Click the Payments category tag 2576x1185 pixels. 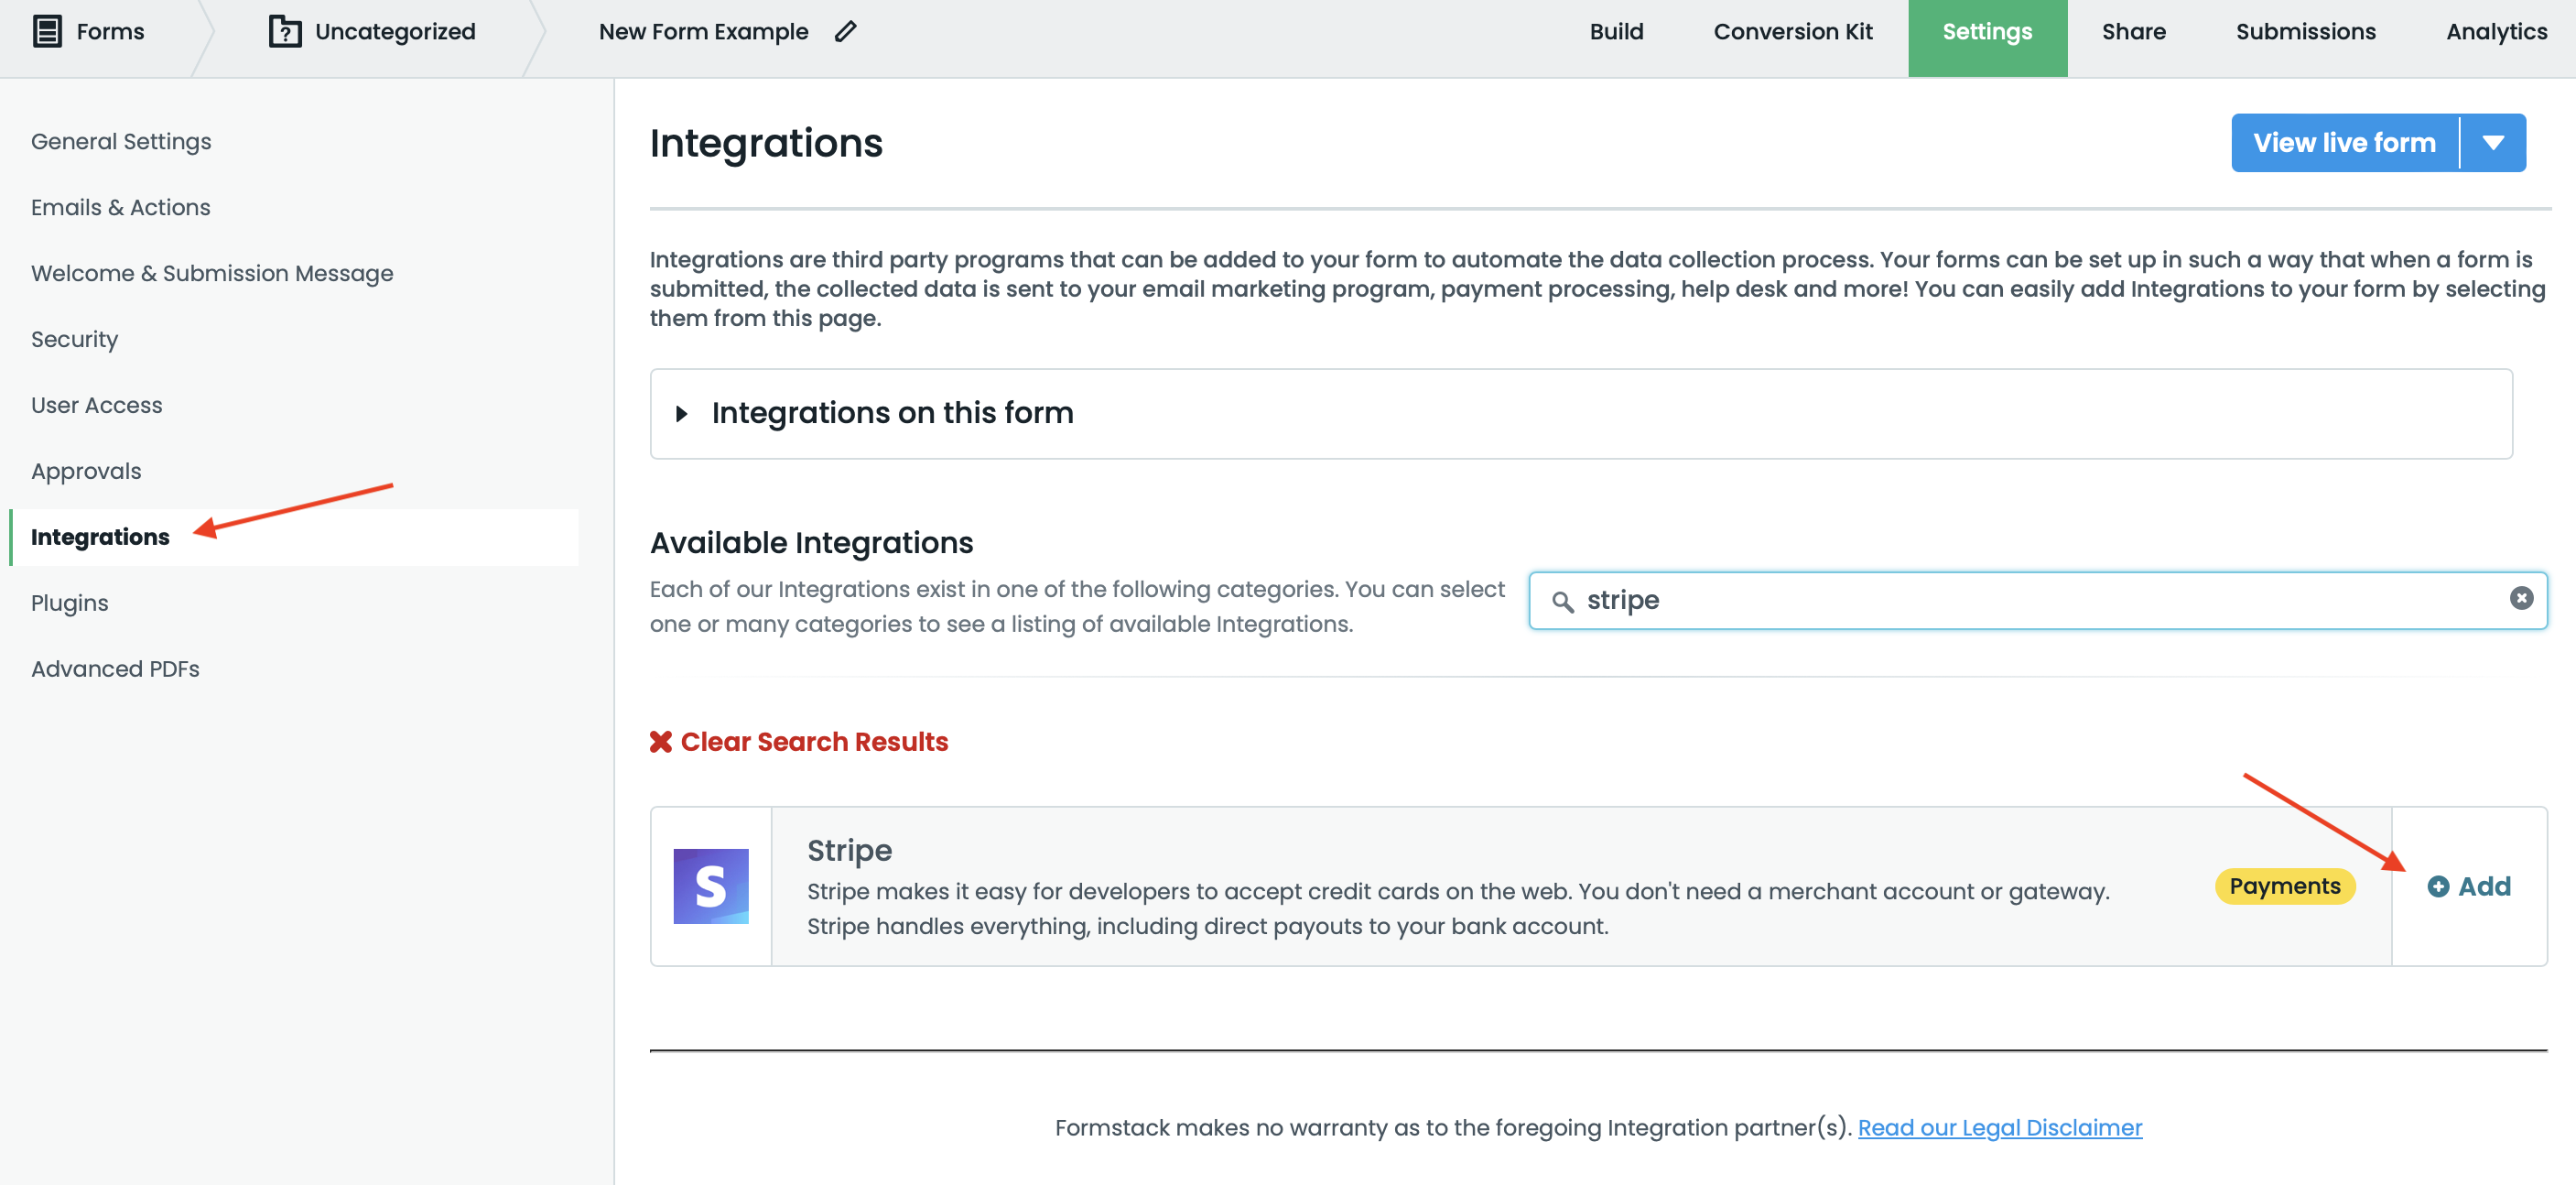point(2284,886)
